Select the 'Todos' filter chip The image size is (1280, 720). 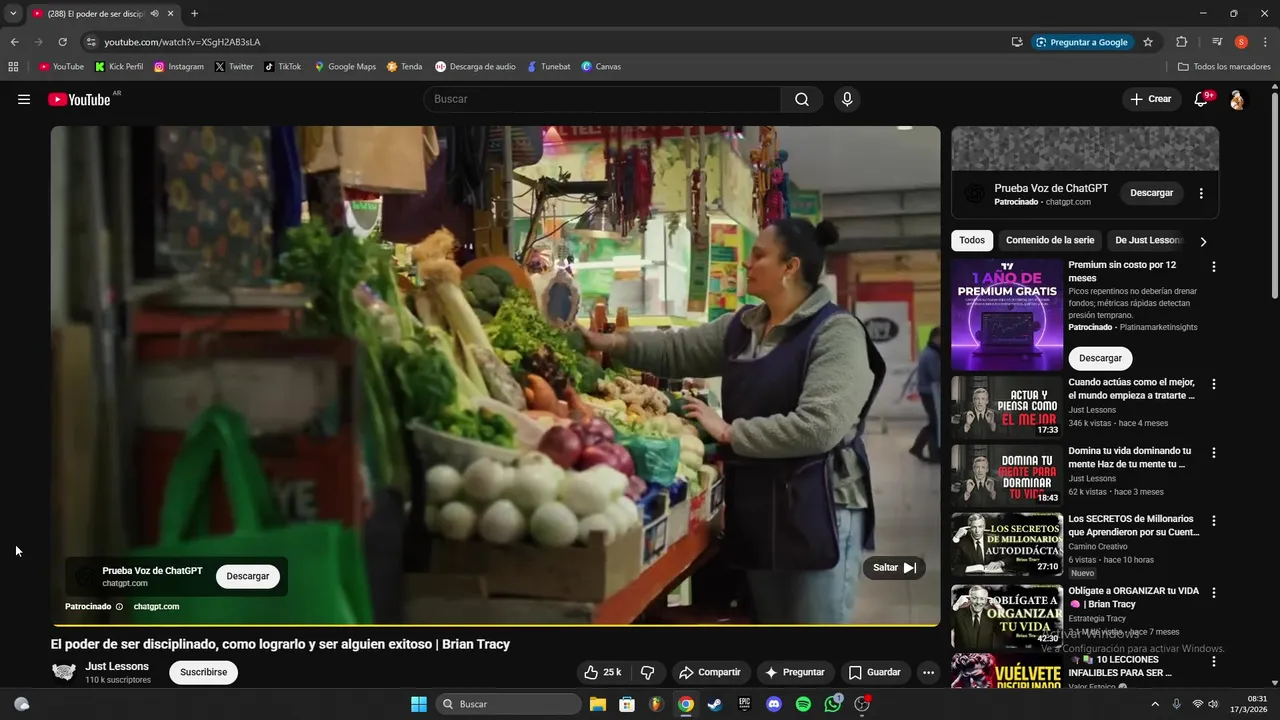(x=972, y=240)
